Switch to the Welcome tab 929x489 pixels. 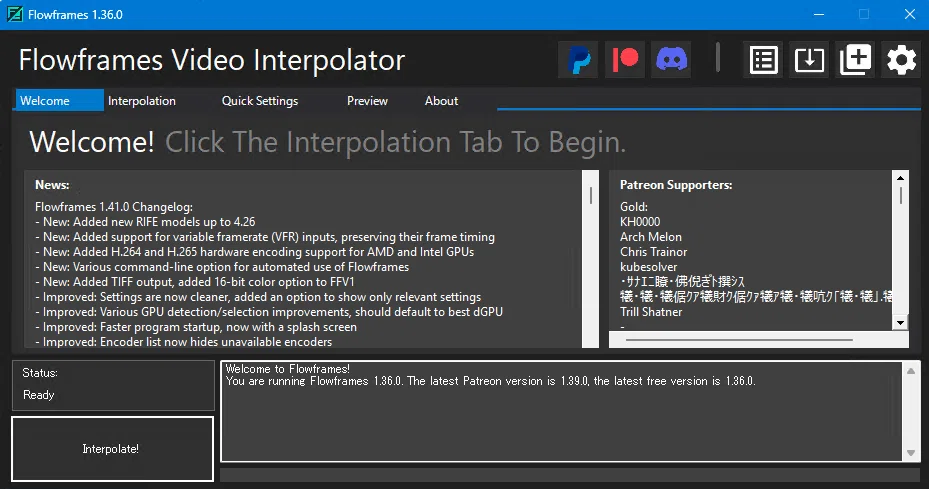click(58, 101)
